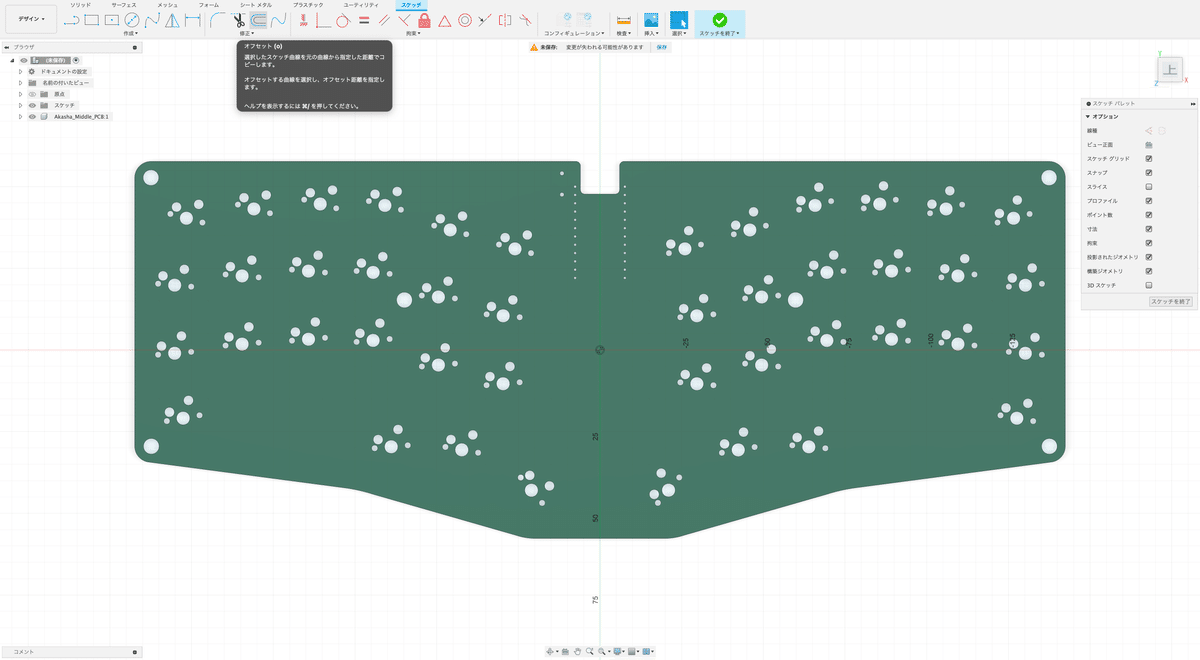Enable the 3D スケッチ checkbox
1200x660 pixels.
1149,285
